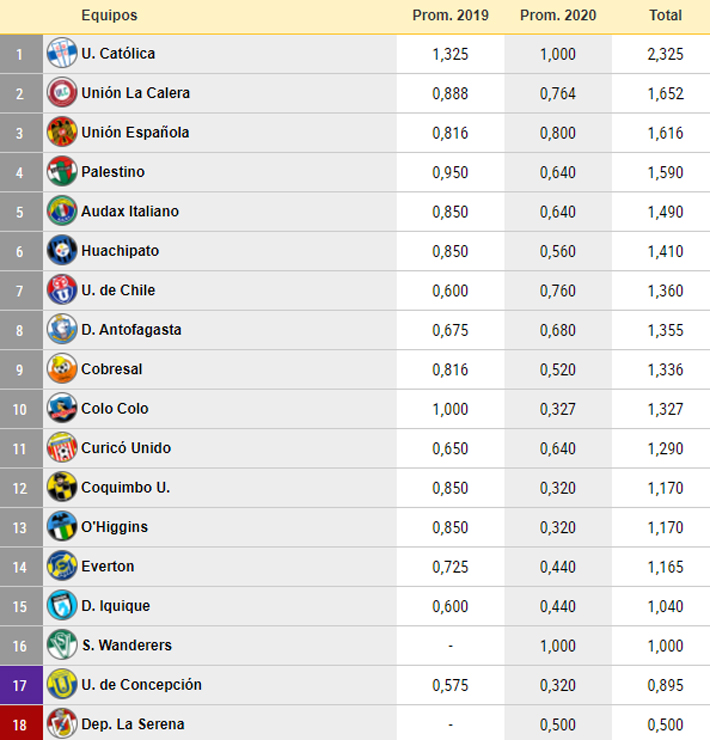Viewport: 710px width, 740px height.
Task: Sort by the Prom. 2019 column header
Action: tap(450, 16)
